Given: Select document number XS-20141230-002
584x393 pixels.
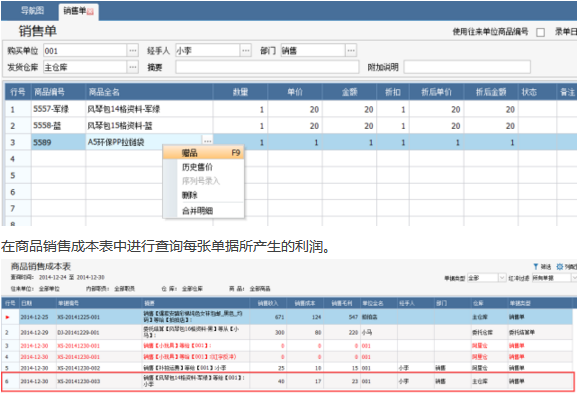Looking at the screenshot, I should point(79,368).
